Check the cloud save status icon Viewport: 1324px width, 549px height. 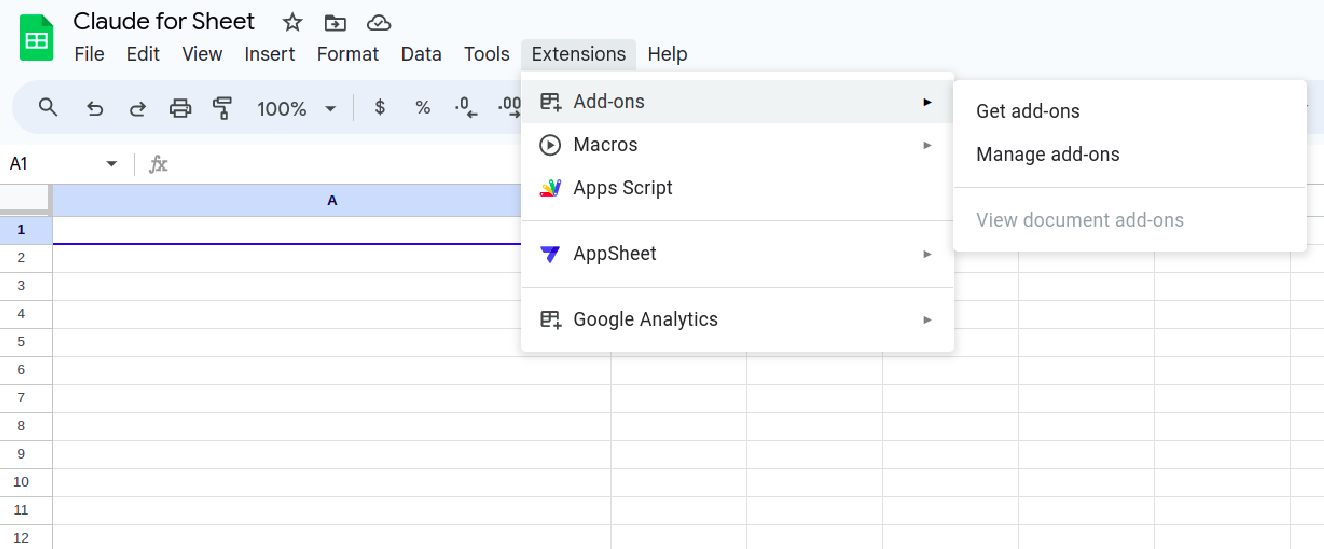379,22
